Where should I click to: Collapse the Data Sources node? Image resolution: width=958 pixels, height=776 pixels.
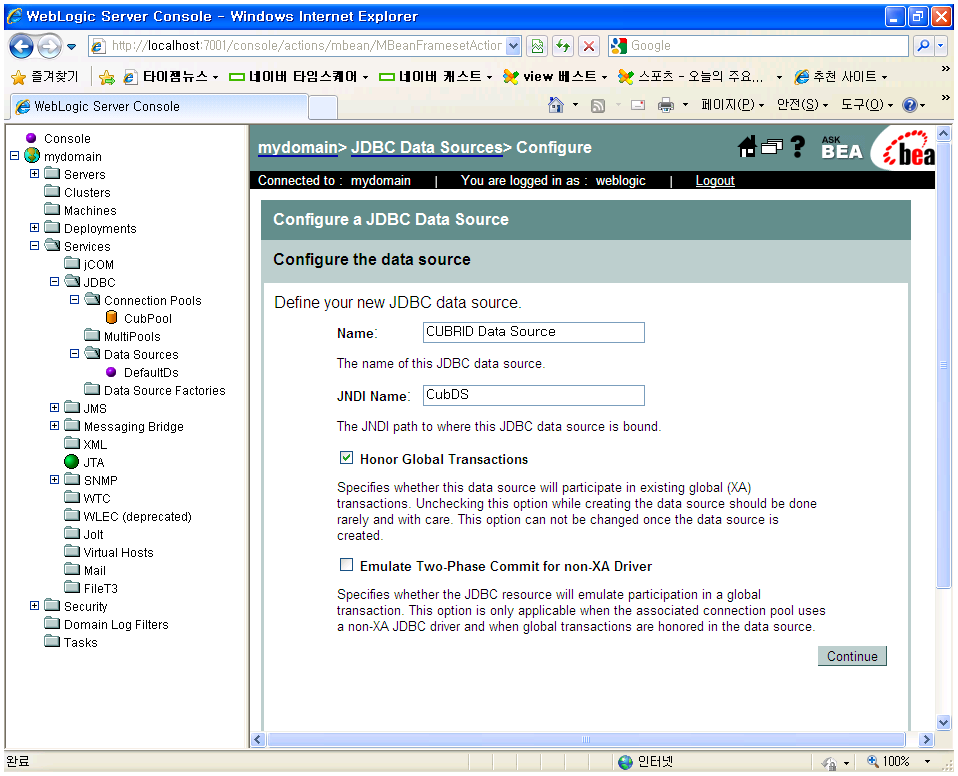(75, 353)
